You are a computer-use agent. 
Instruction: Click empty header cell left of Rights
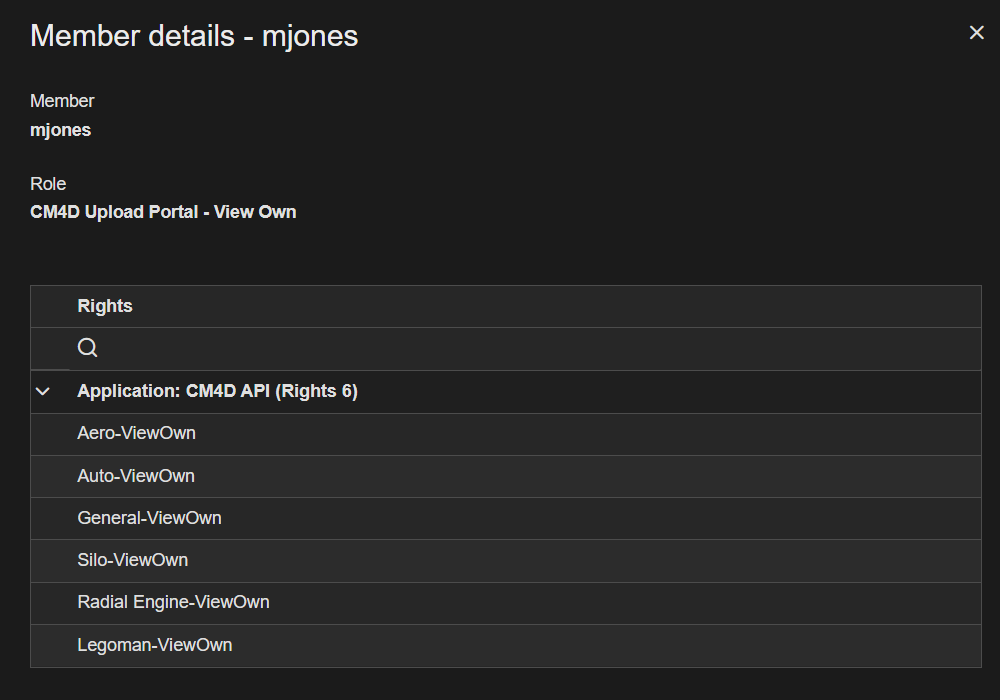tap(50, 306)
